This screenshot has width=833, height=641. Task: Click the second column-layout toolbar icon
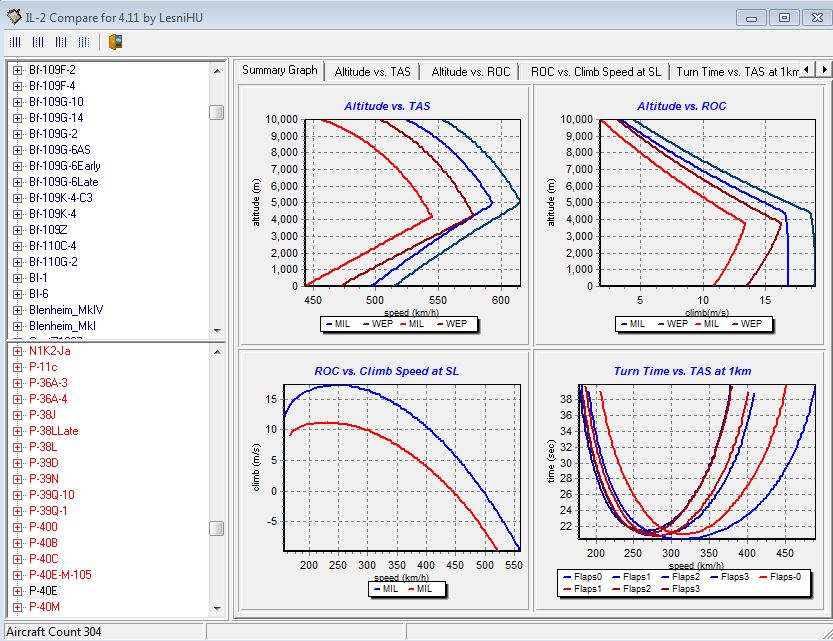click(x=38, y=42)
